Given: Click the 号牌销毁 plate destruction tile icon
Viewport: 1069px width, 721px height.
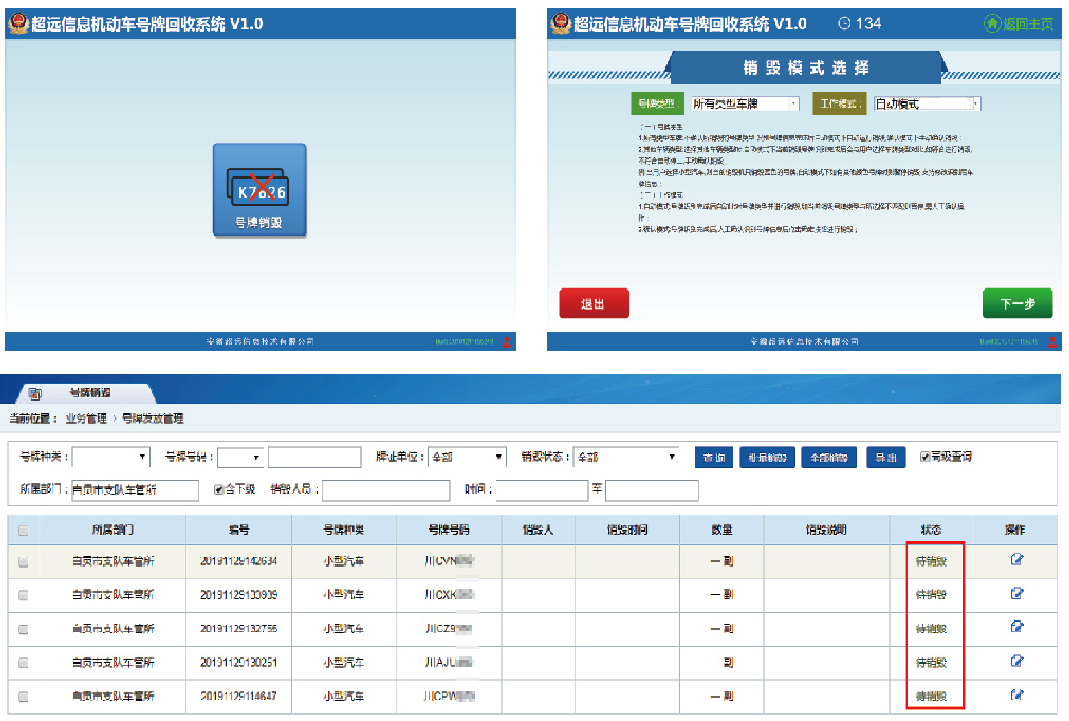Looking at the screenshot, I should coord(259,181).
